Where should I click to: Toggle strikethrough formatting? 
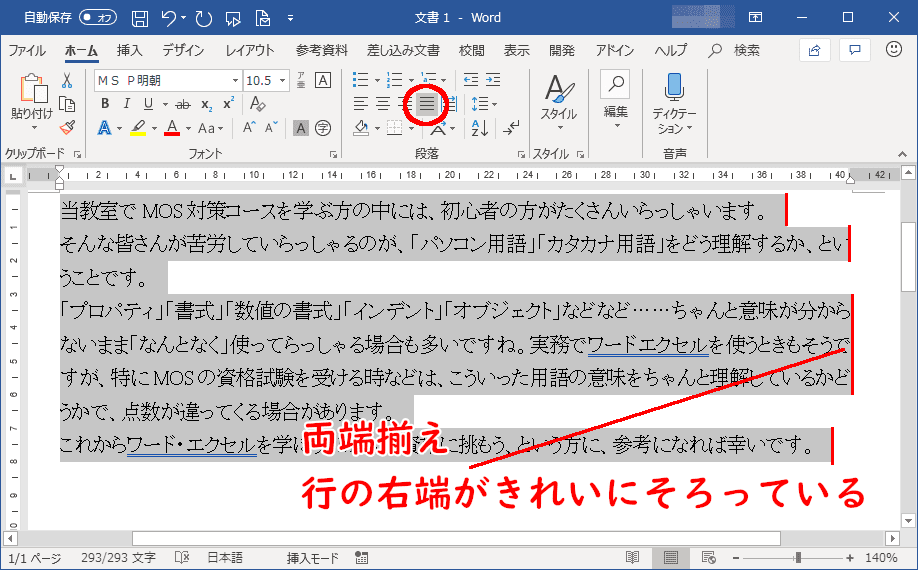point(183,104)
